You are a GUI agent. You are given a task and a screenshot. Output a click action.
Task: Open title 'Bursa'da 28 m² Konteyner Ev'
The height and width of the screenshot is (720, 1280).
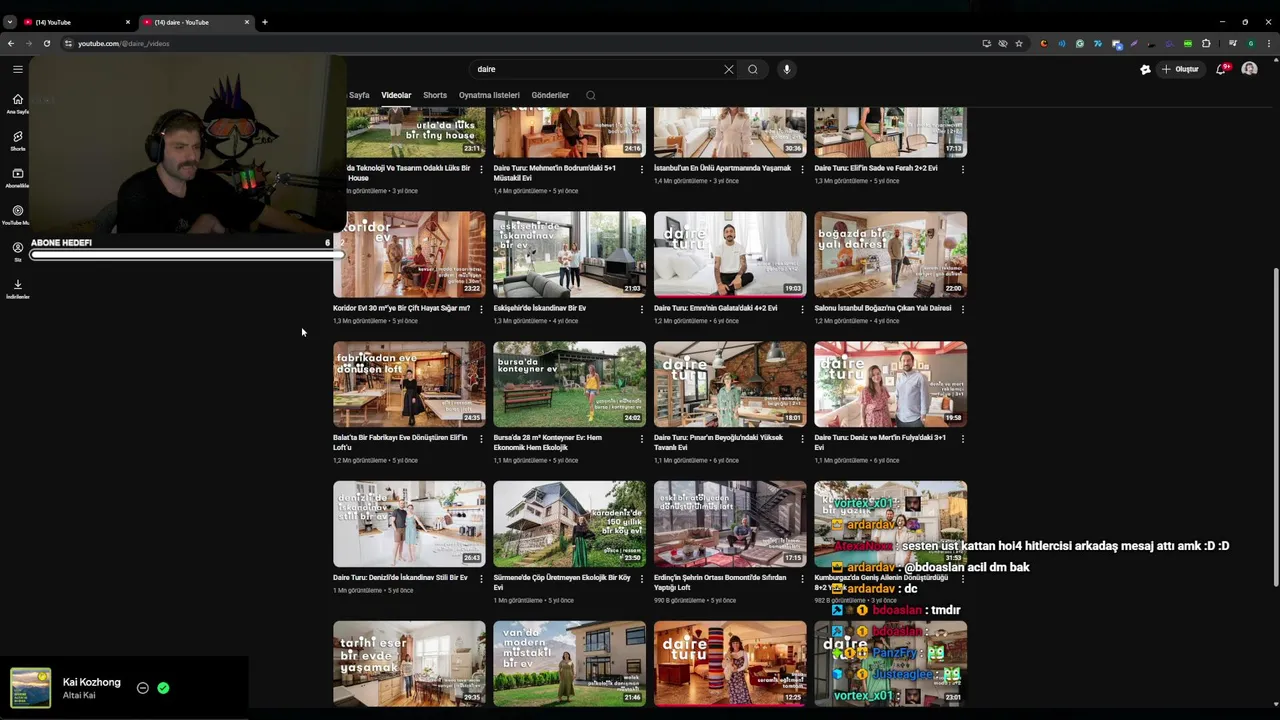pos(548,442)
